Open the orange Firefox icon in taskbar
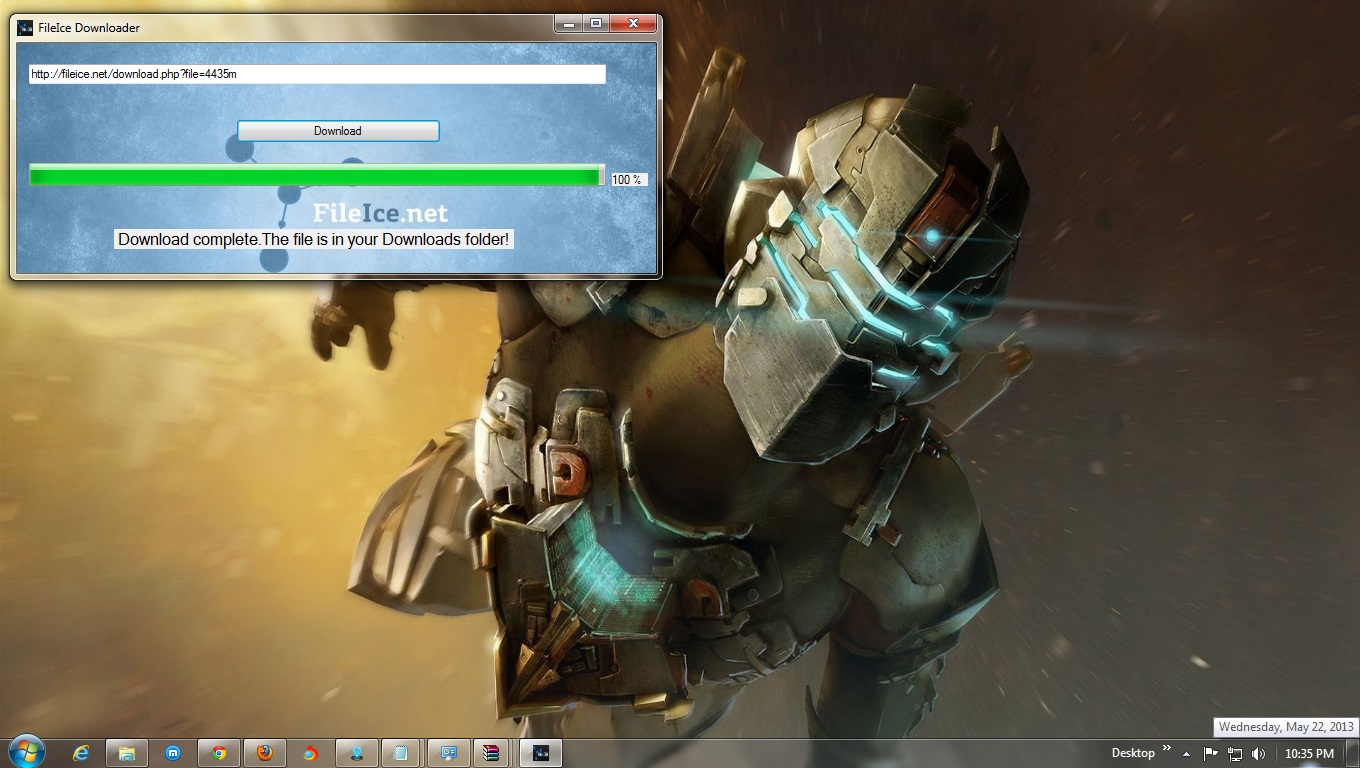 click(x=265, y=753)
